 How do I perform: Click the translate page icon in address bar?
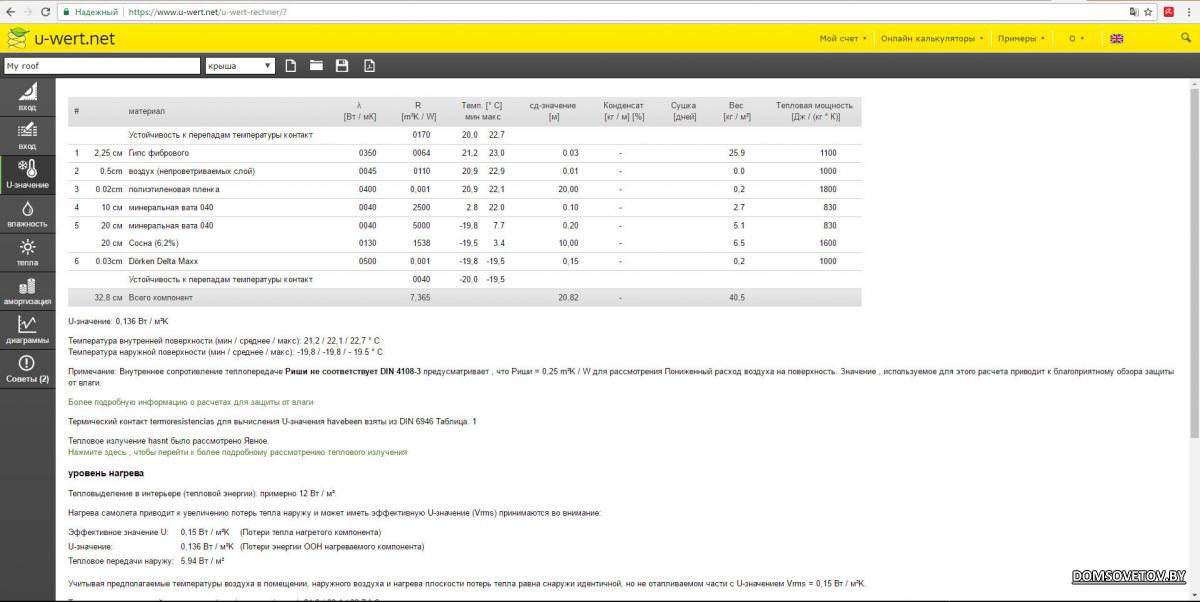[1132, 11]
